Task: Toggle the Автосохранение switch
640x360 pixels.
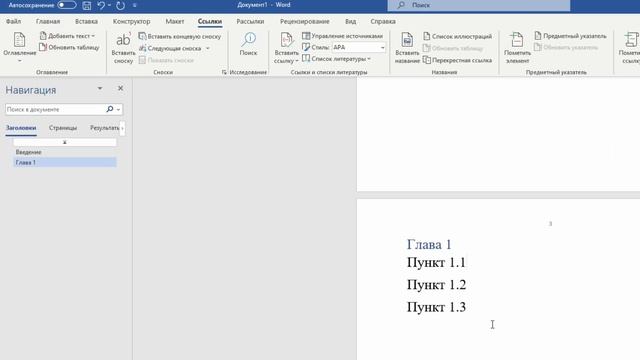Action: [x=67, y=5]
